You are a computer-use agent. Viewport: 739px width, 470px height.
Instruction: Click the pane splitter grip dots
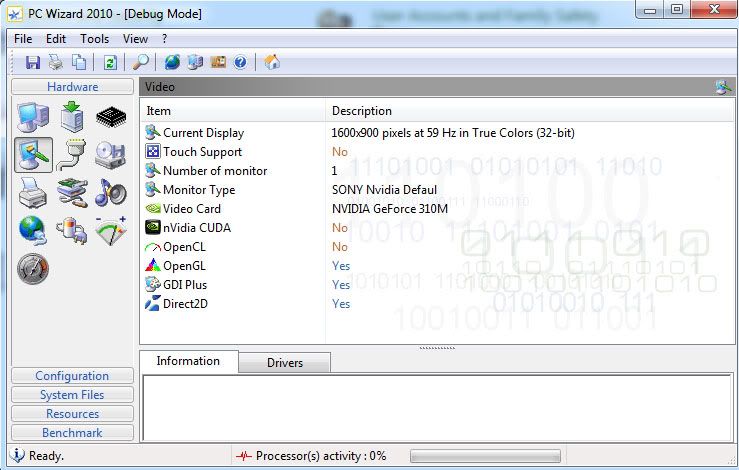point(437,348)
